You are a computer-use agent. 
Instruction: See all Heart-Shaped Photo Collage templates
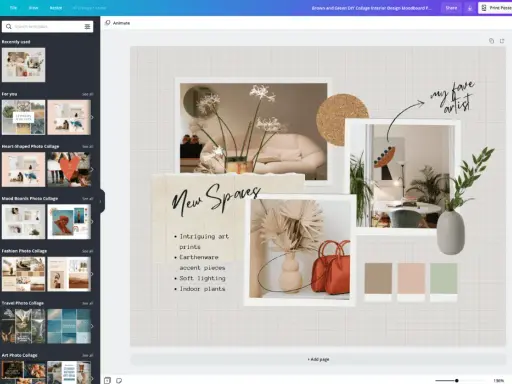88,147
